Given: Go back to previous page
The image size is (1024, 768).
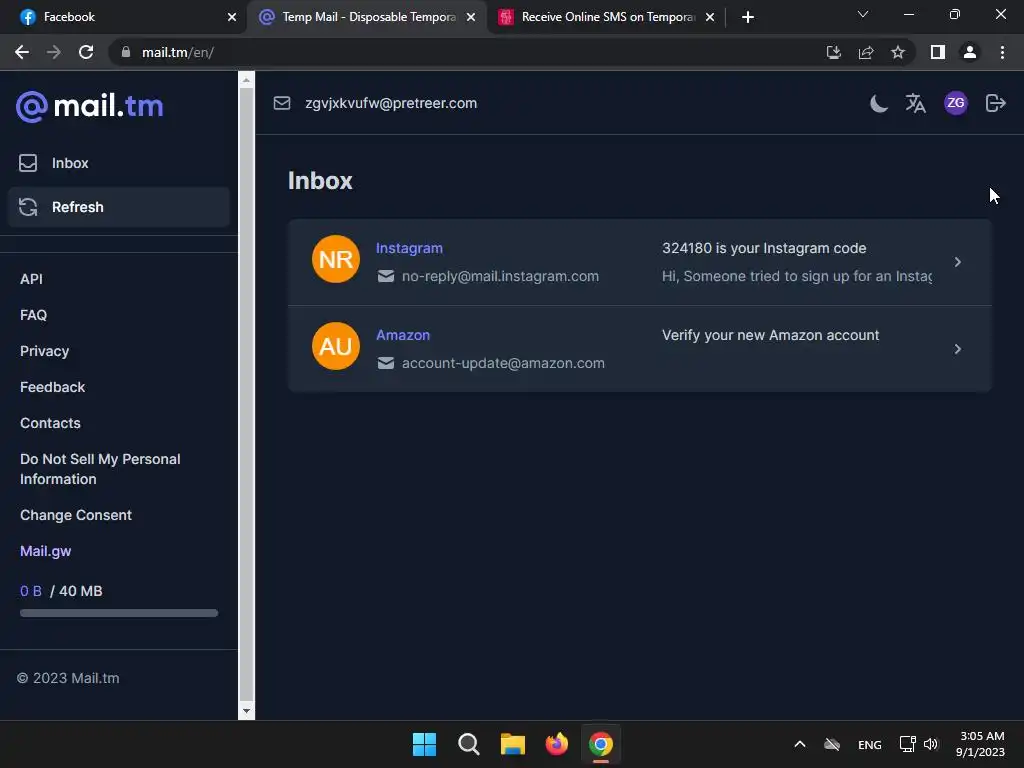Looking at the screenshot, I should click(22, 52).
